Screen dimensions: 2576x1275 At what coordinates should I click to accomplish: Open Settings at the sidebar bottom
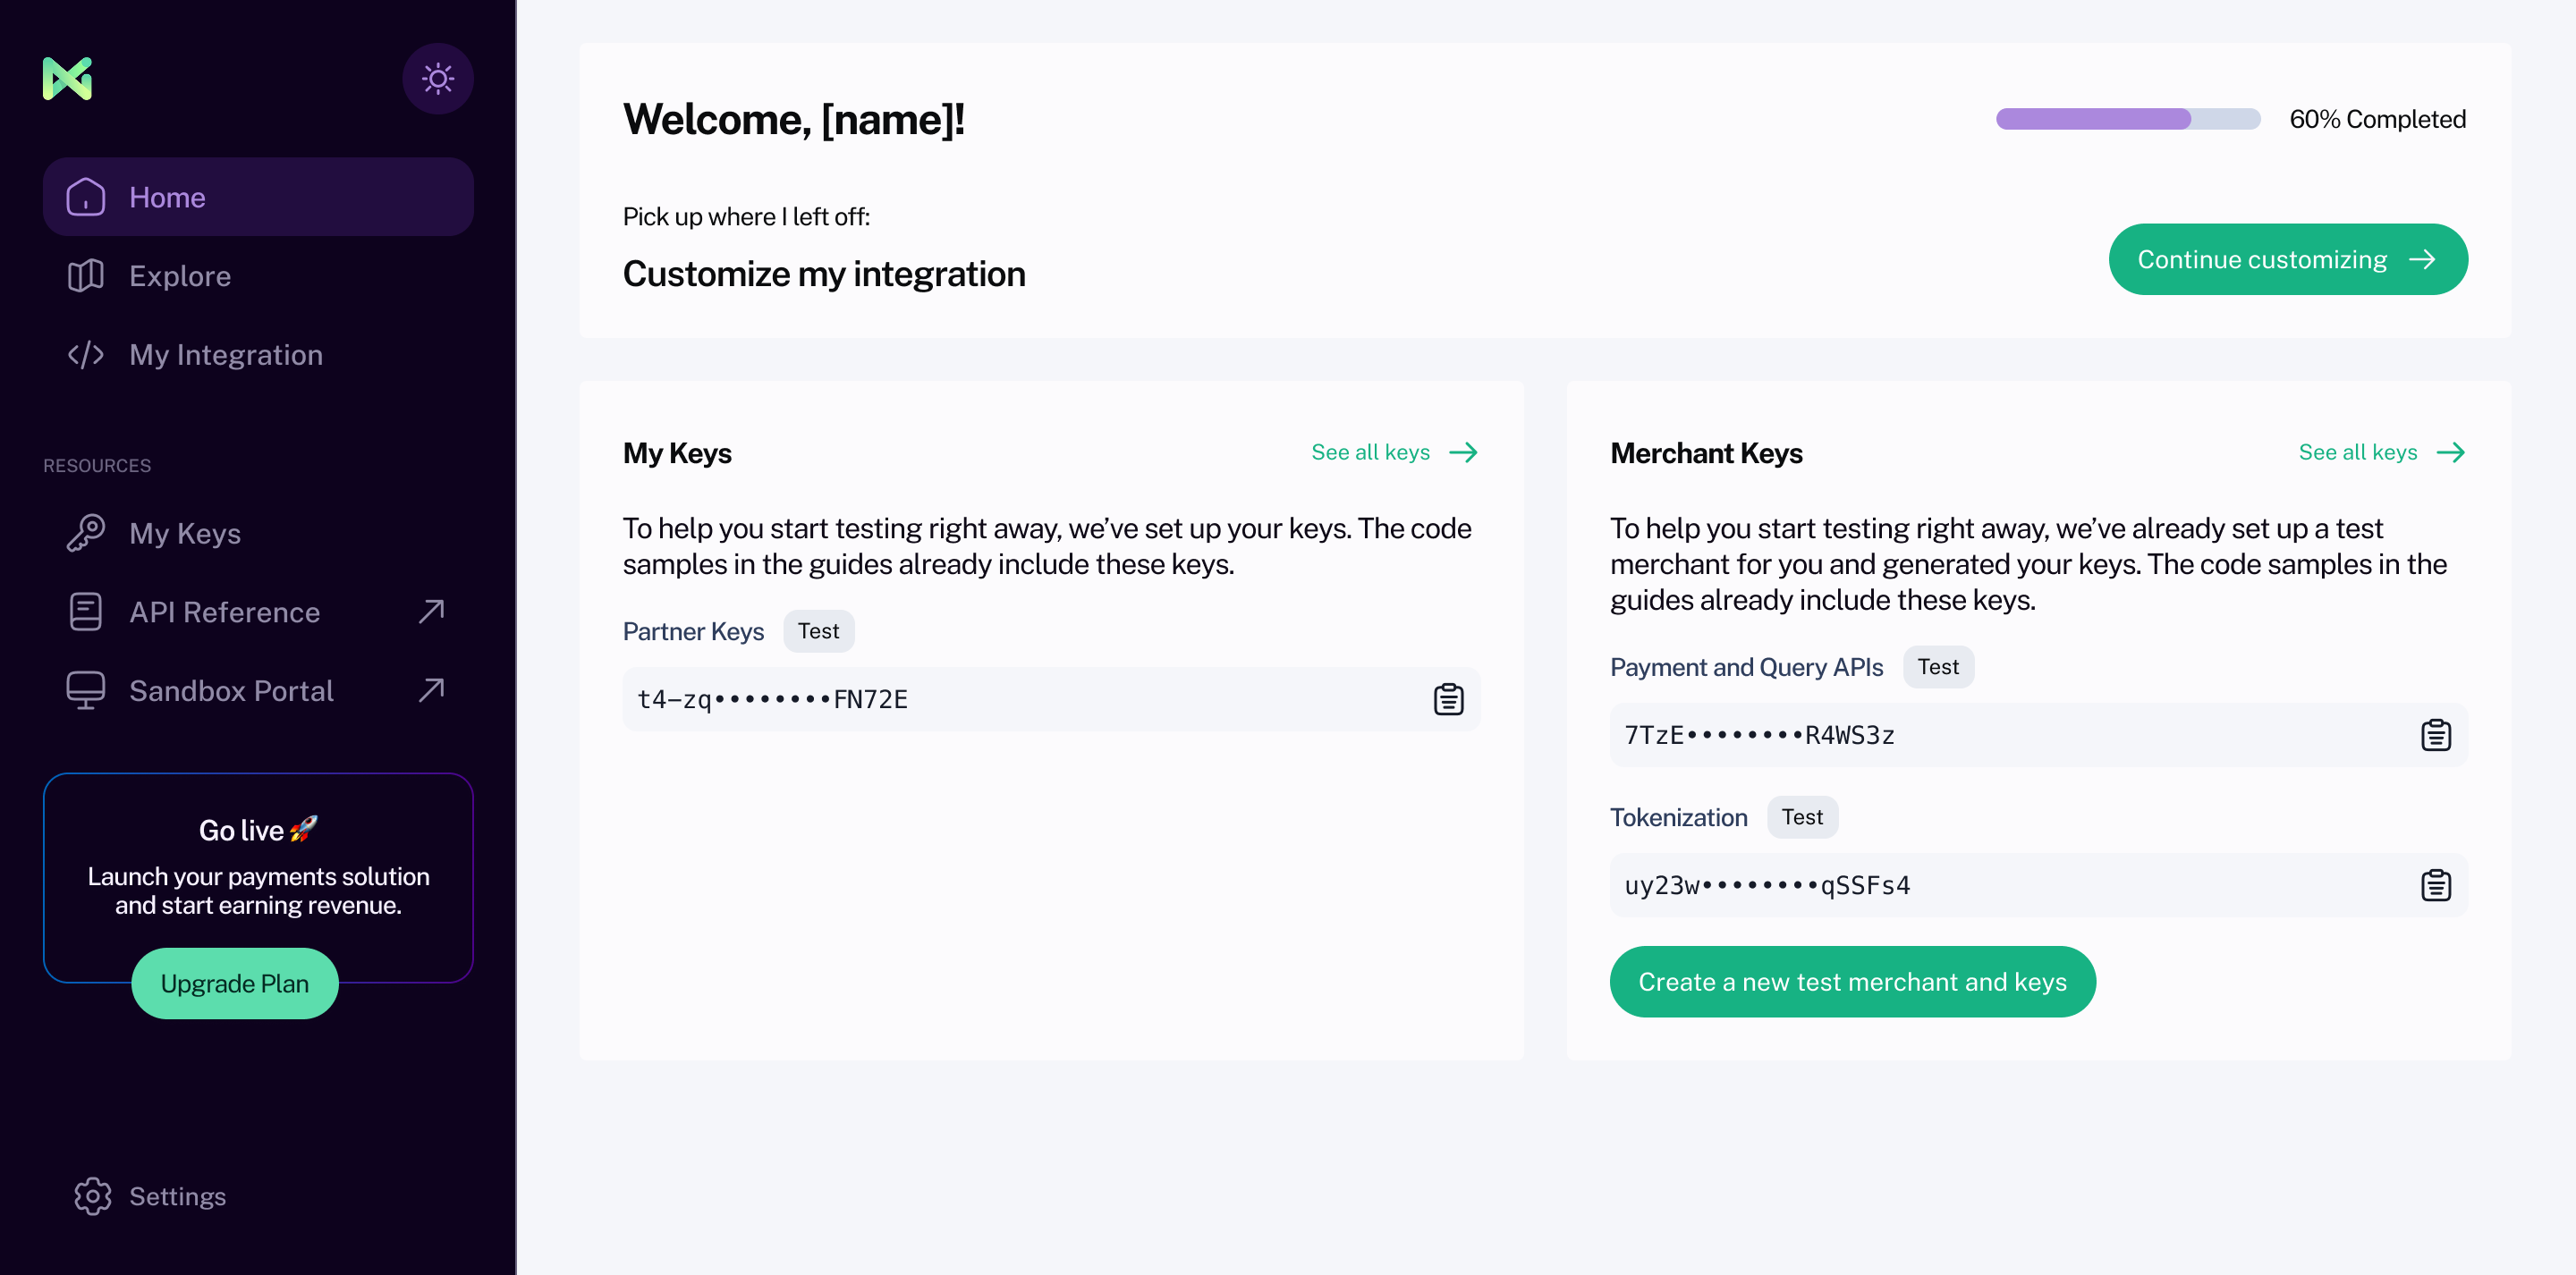pyautogui.click(x=150, y=1196)
